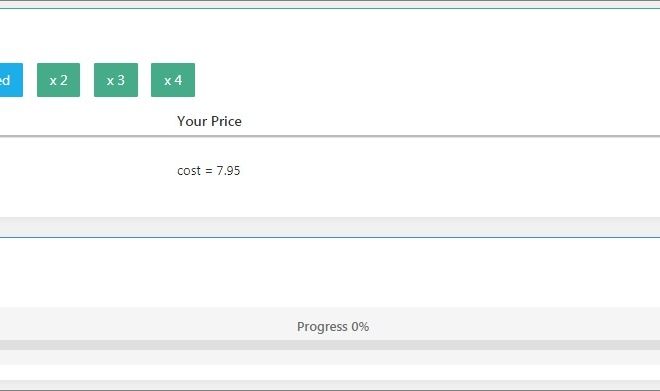Click the partially visible blue button
The height and width of the screenshot is (391, 660).
(11, 80)
